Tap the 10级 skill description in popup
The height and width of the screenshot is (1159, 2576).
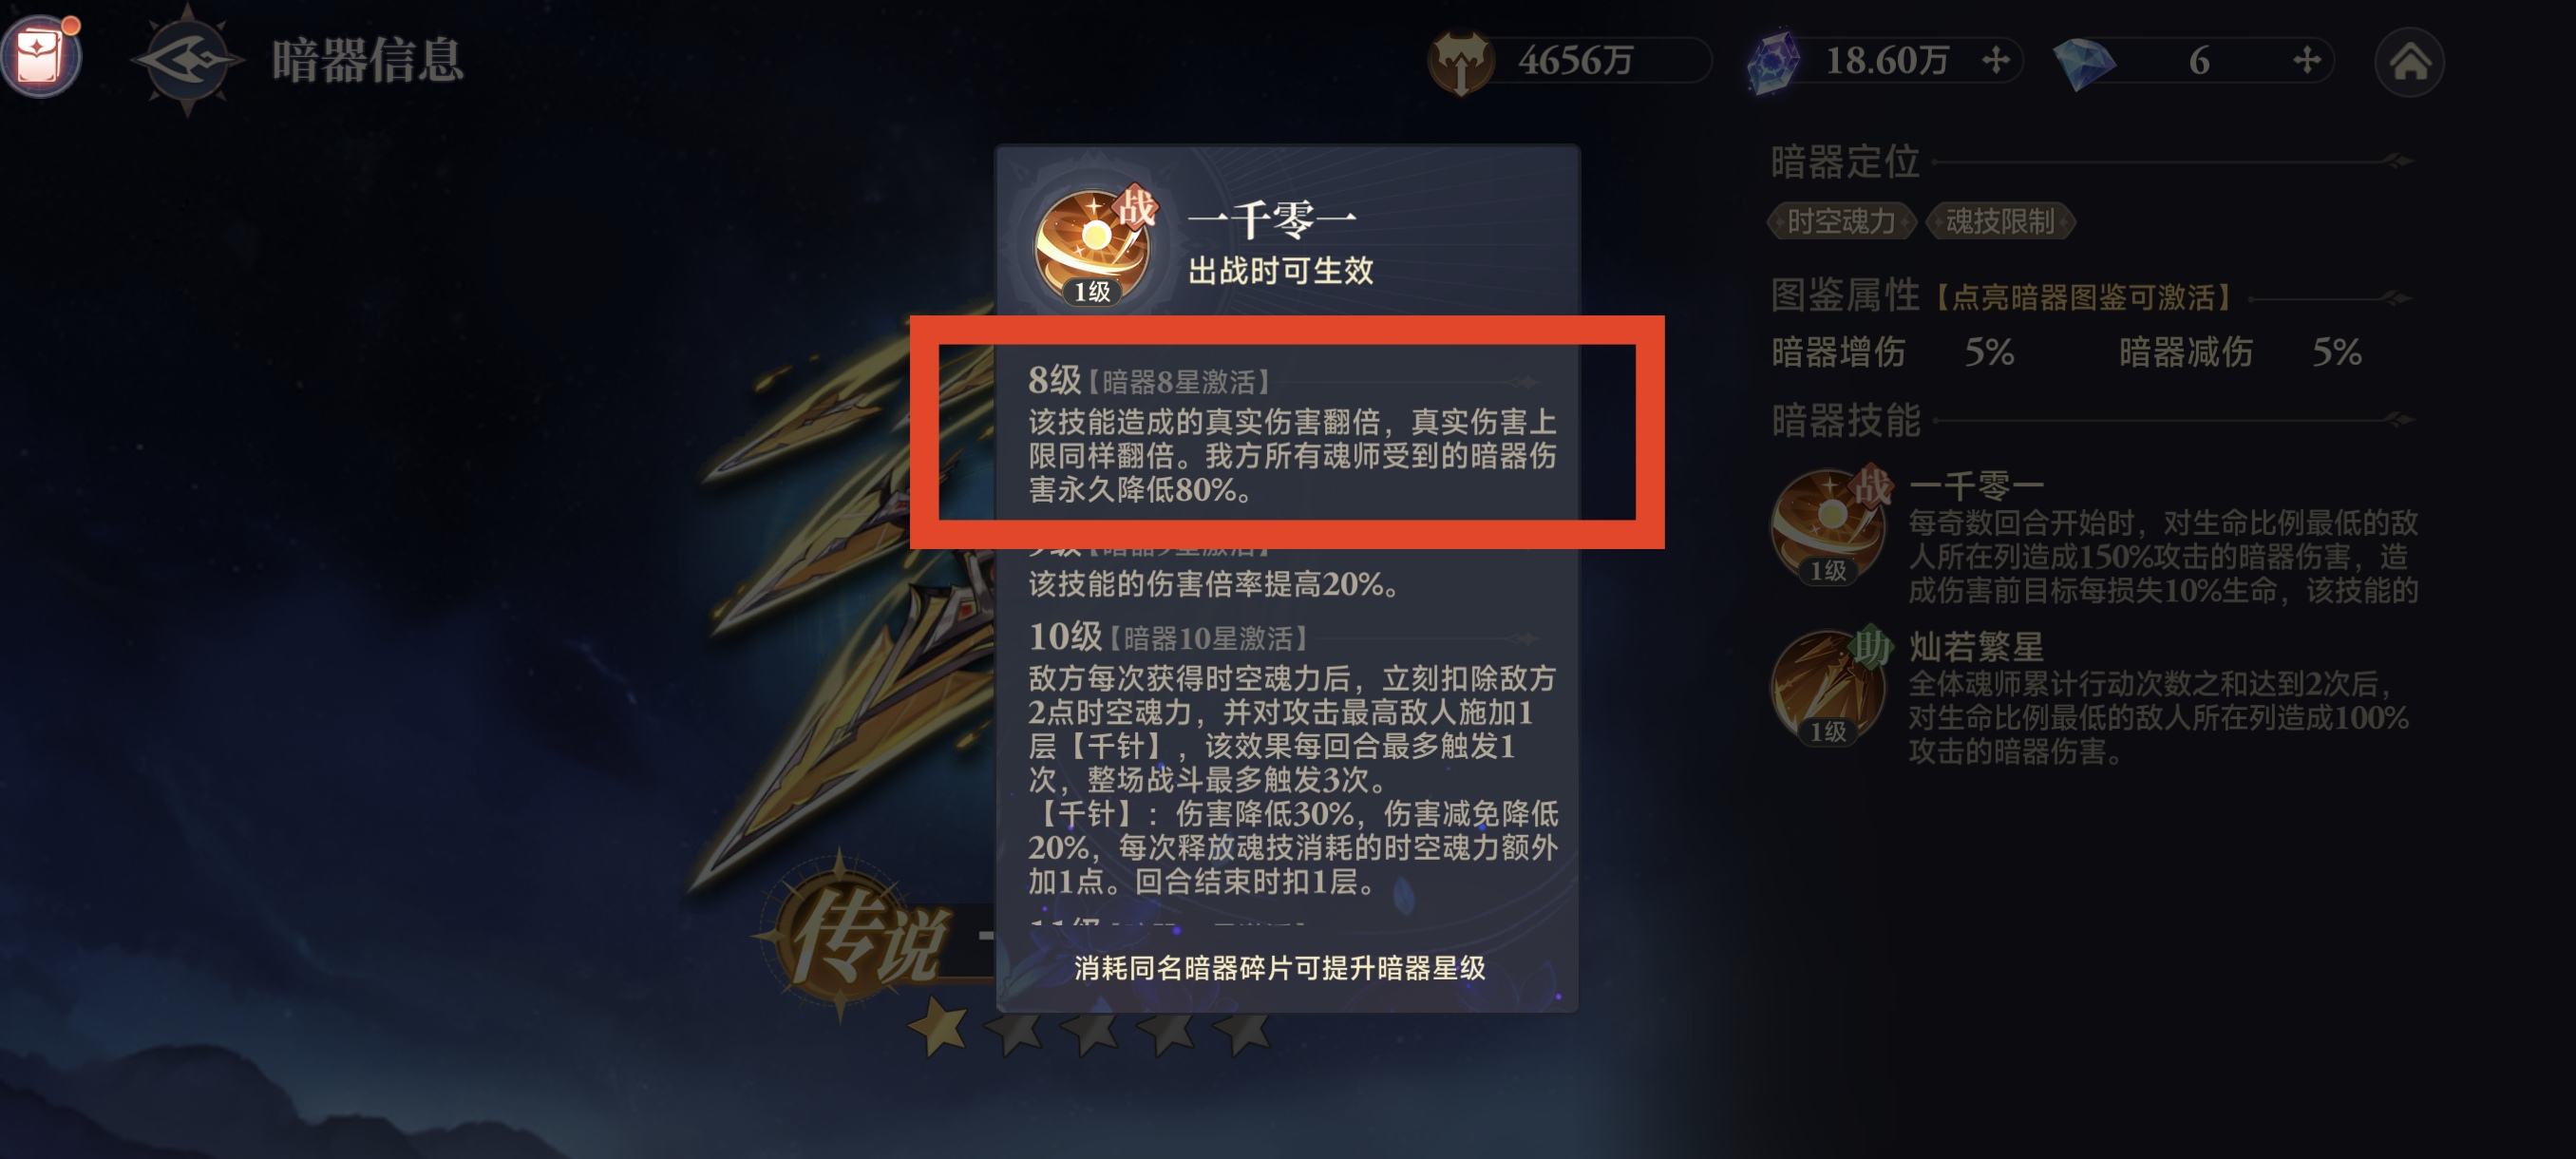(x=1292, y=757)
